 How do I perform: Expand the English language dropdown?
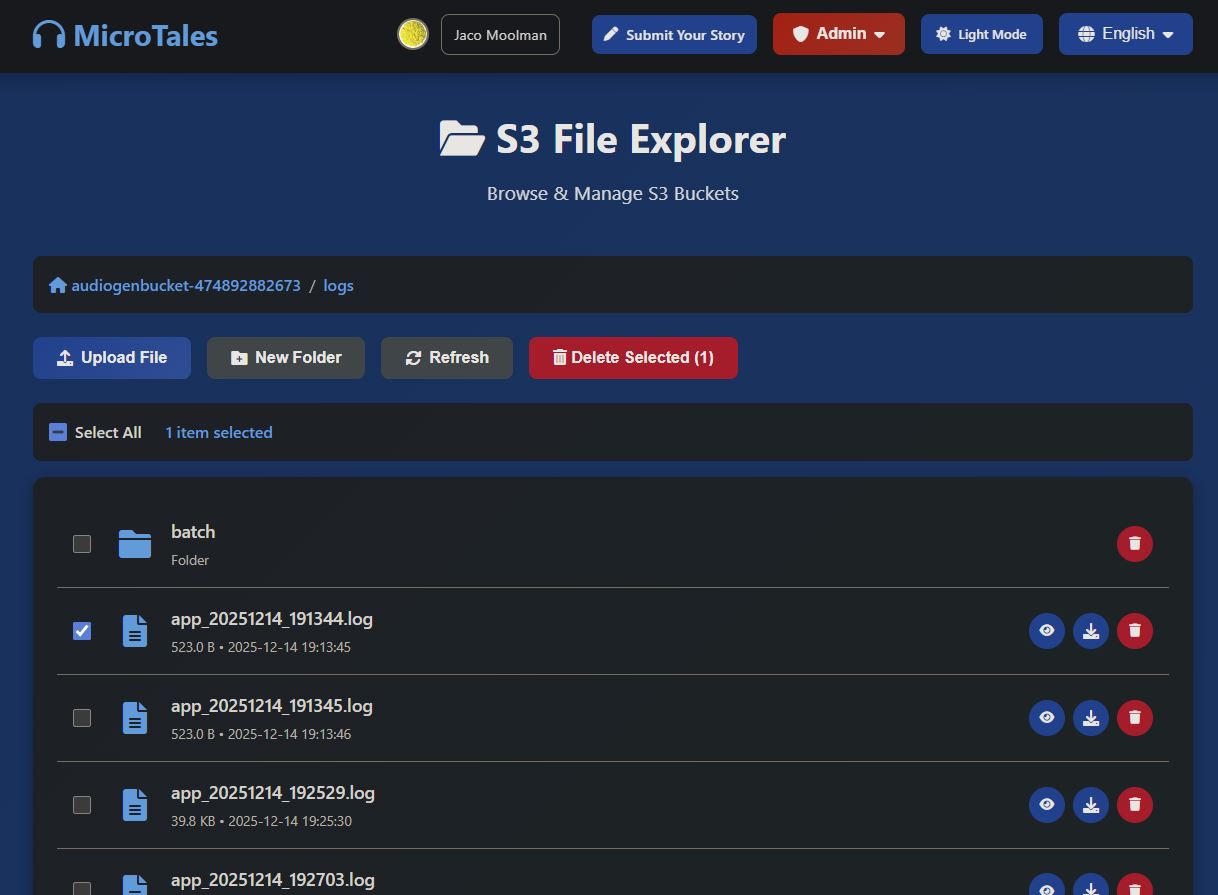1125,34
